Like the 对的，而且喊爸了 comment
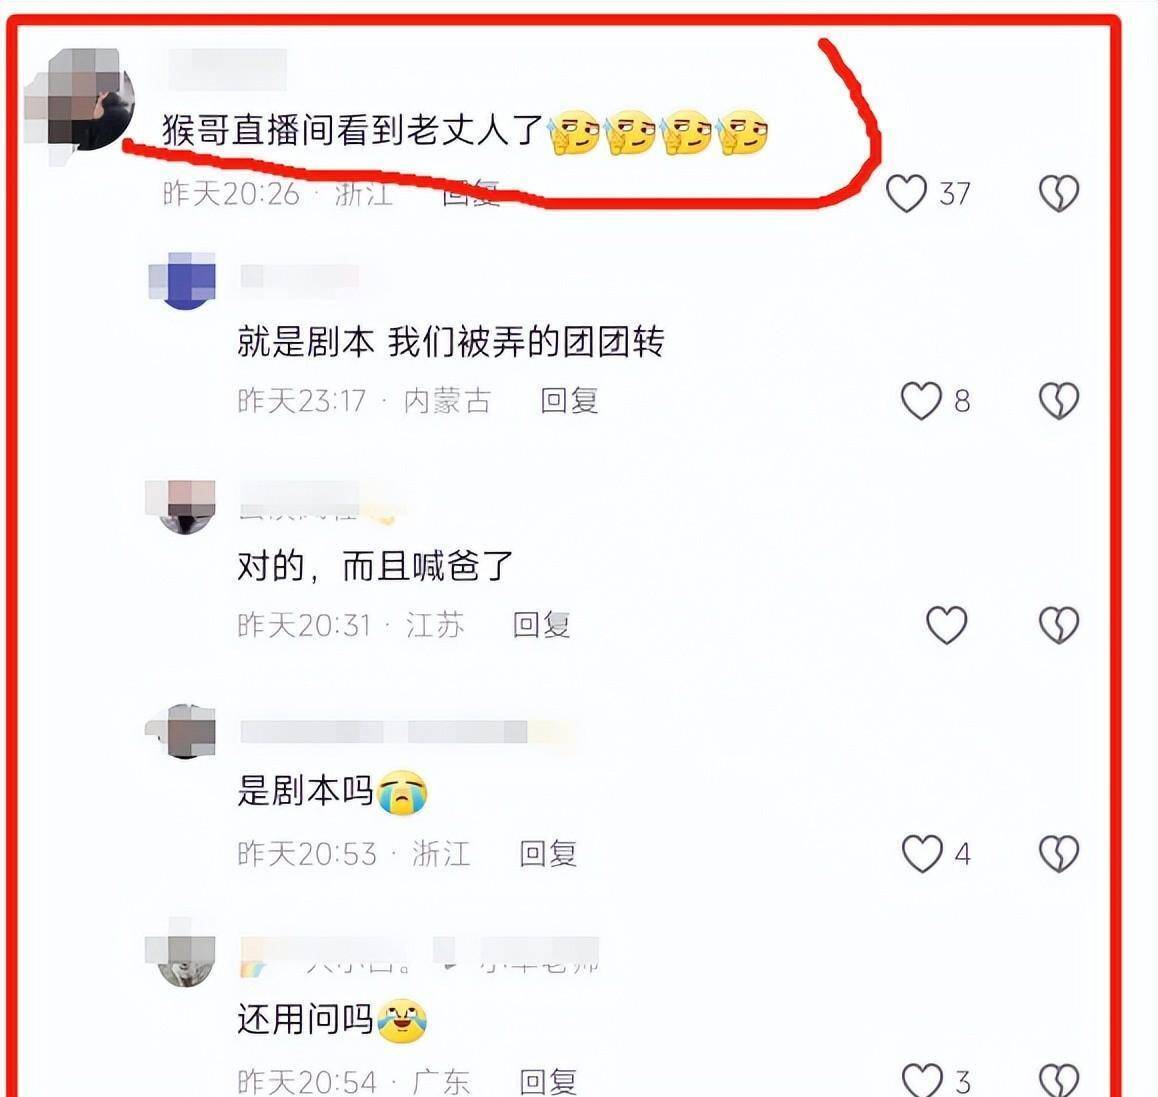 point(947,625)
